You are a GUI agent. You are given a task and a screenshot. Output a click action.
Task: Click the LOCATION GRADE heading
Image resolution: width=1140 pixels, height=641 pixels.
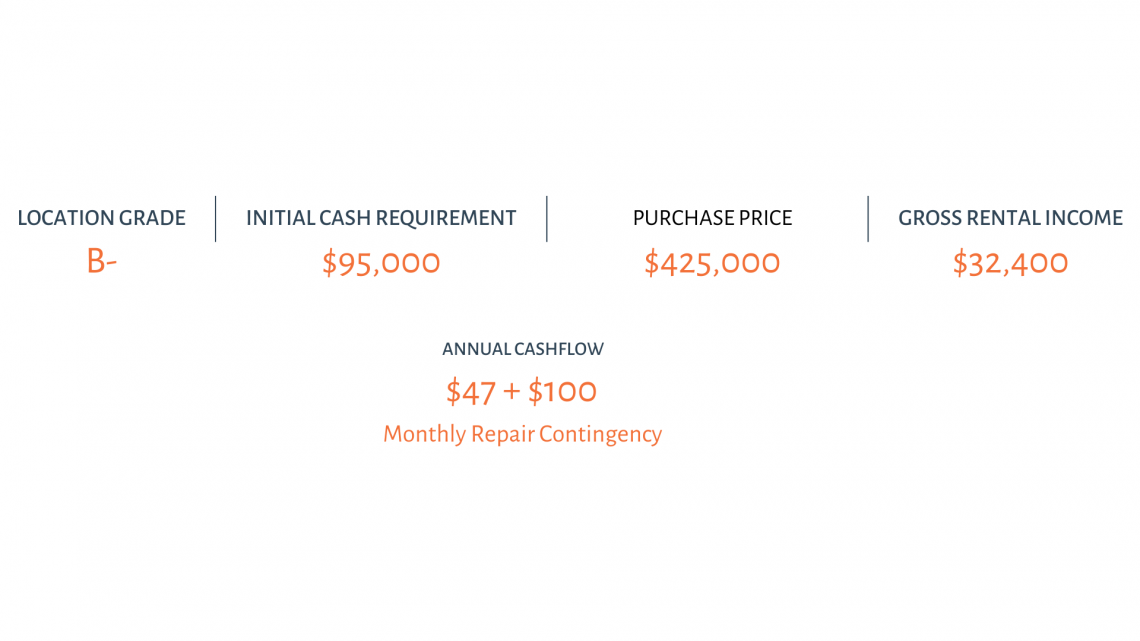102,218
